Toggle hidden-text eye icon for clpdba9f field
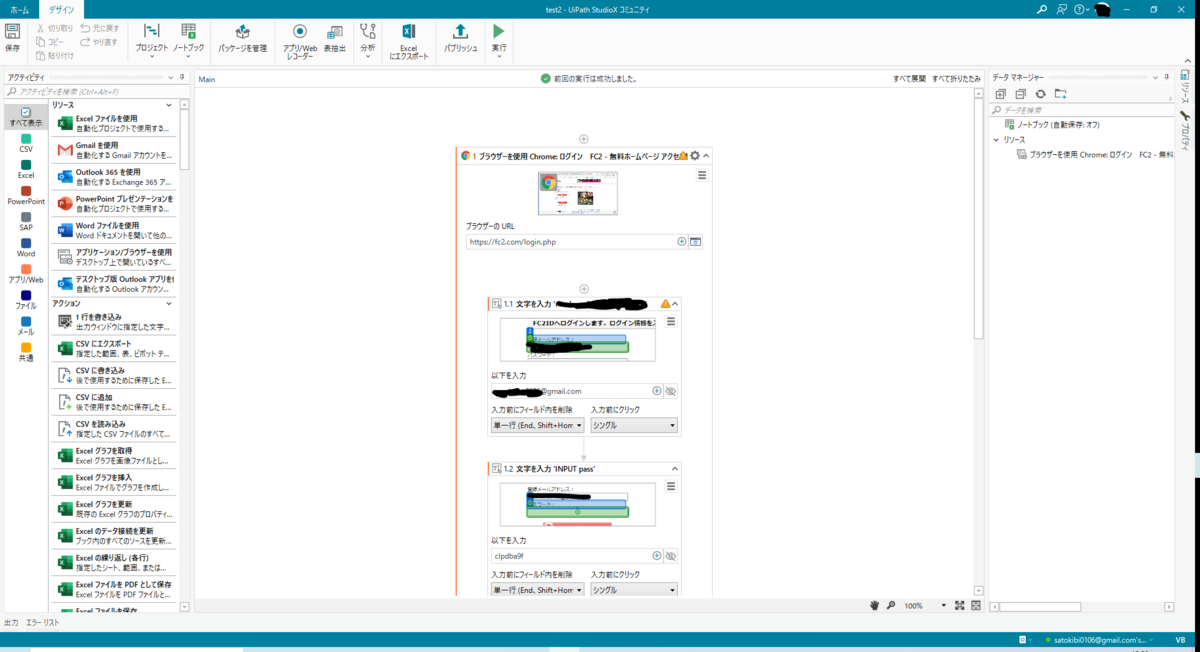Viewport: 1200px width, 652px height. pyautogui.click(x=671, y=556)
